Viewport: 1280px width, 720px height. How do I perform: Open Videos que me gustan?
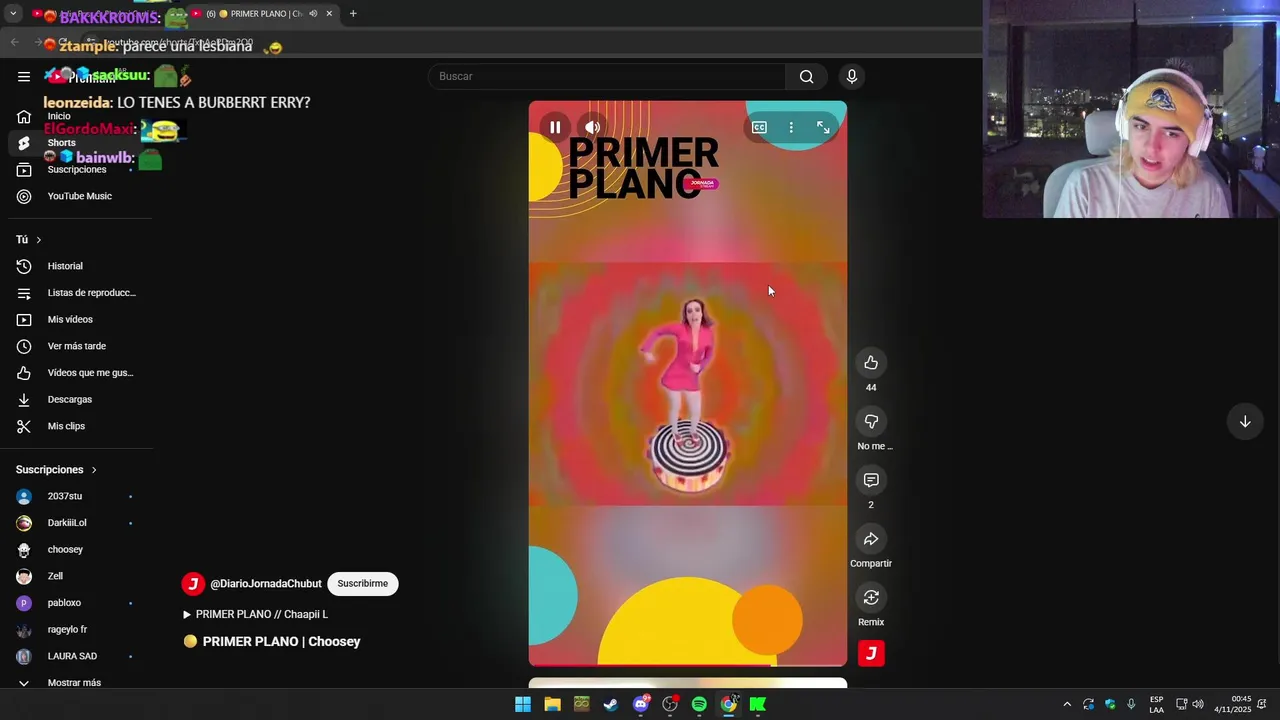click(x=76, y=373)
